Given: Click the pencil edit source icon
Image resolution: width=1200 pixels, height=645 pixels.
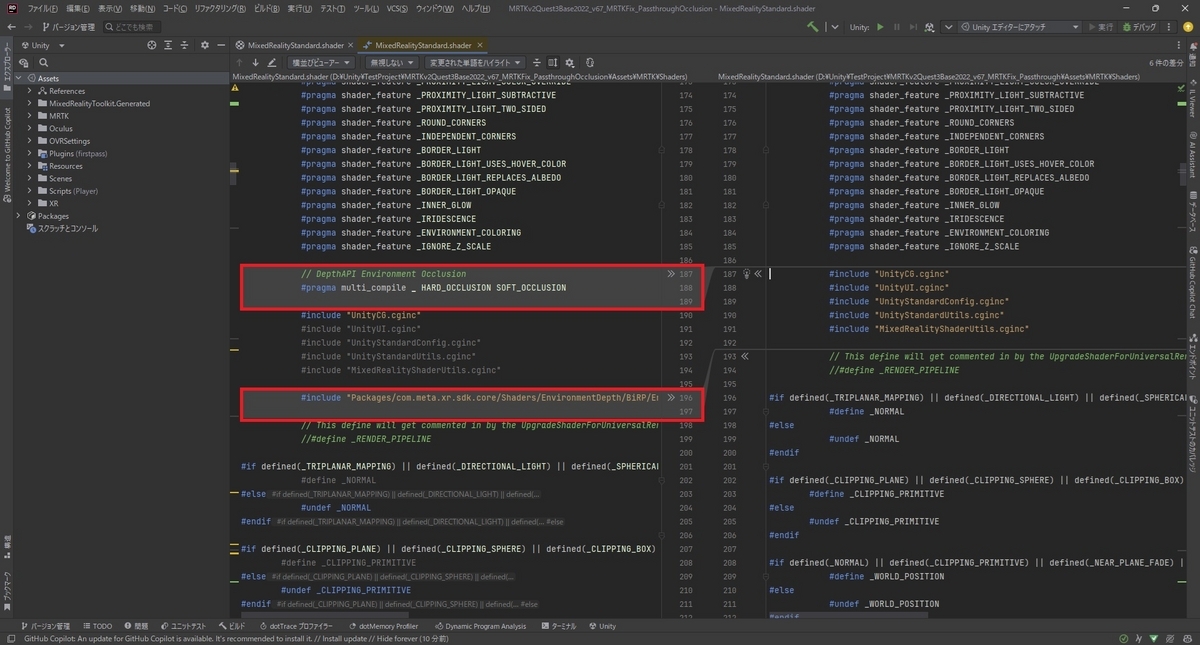Looking at the screenshot, I should (x=272, y=62).
